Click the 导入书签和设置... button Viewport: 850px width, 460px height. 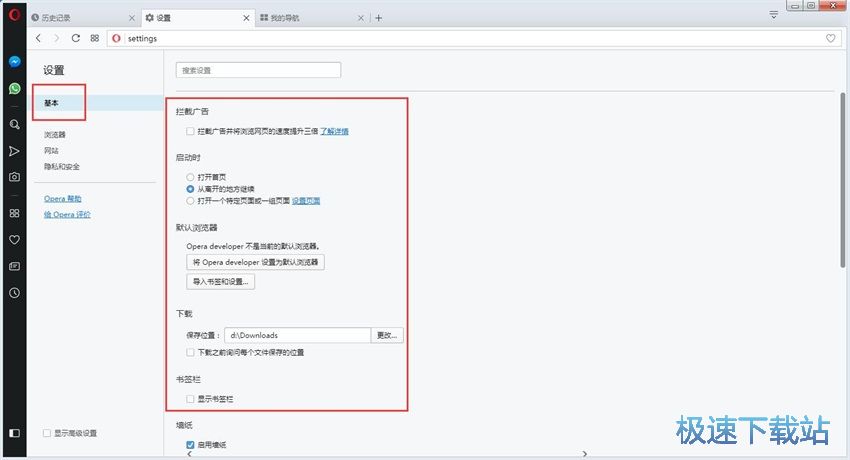pyautogui.click(x=221, y=282)
